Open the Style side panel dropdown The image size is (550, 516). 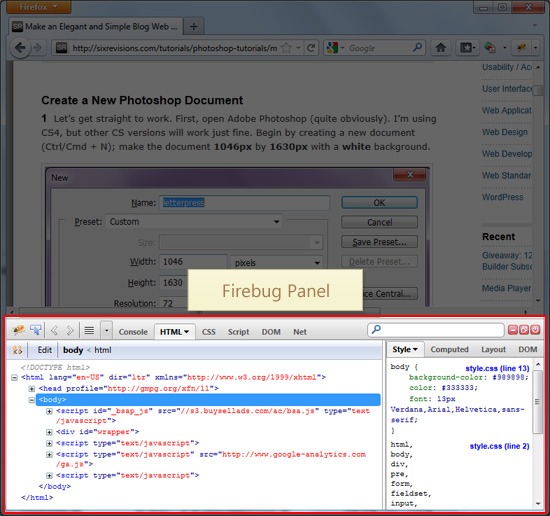click(x=405, y=349)
